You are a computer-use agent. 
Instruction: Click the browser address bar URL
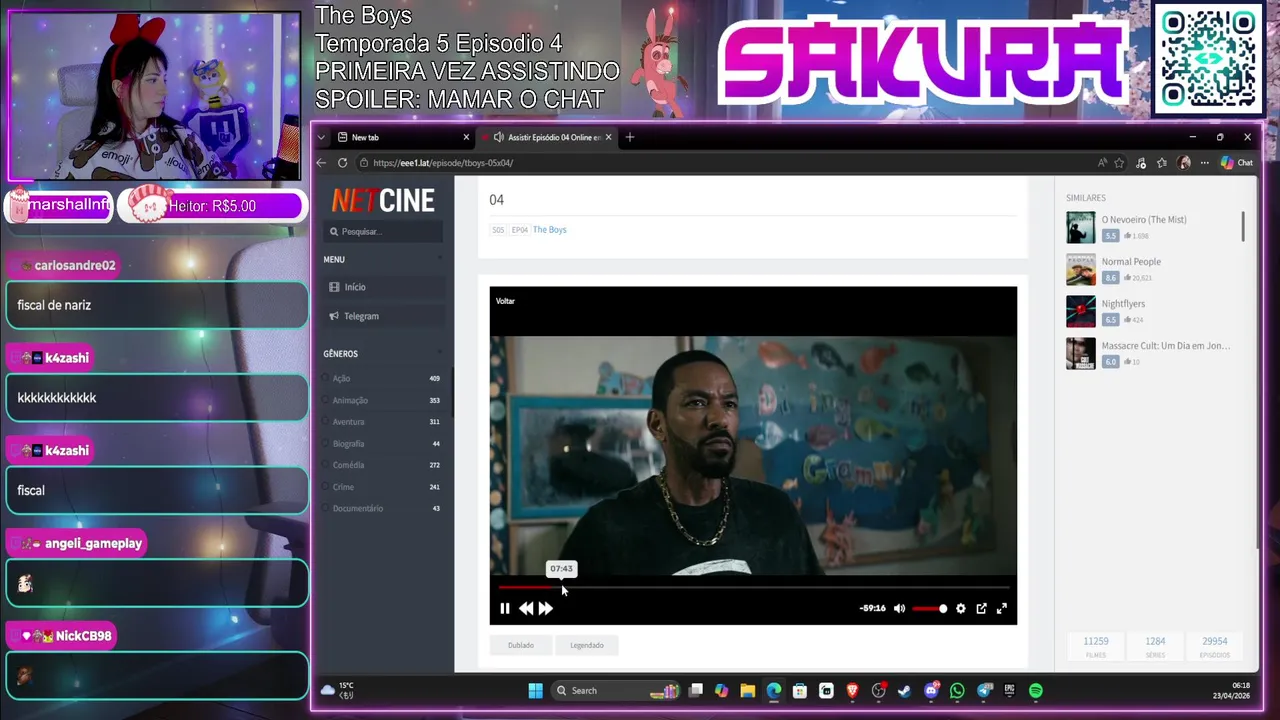(443, 163)
